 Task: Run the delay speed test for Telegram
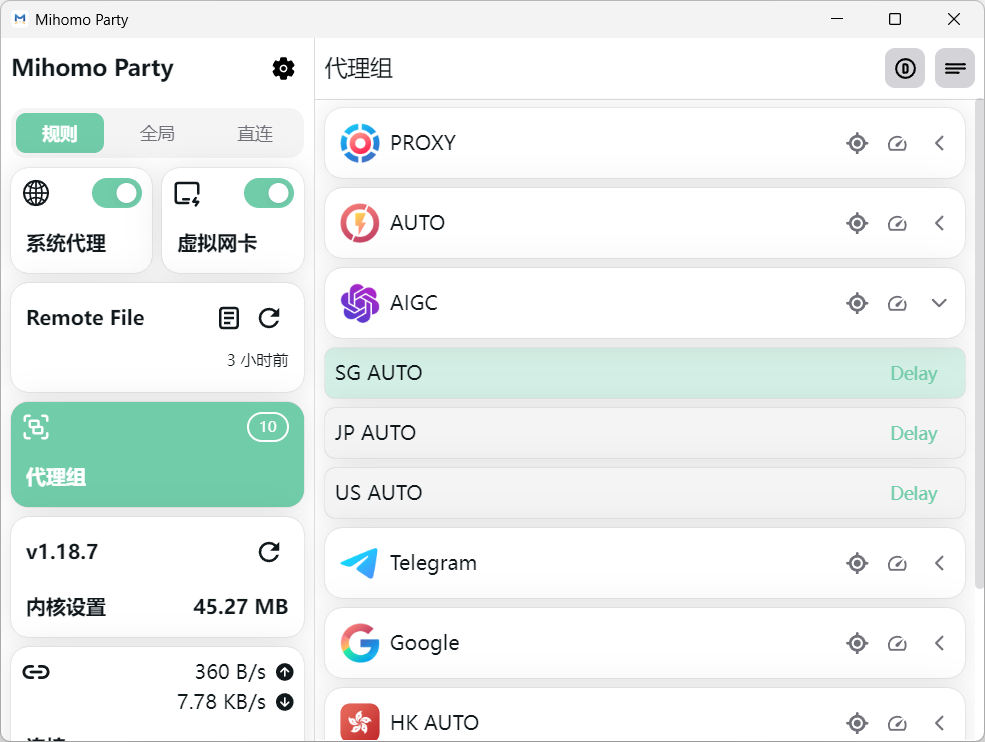[x=897, y=563]
